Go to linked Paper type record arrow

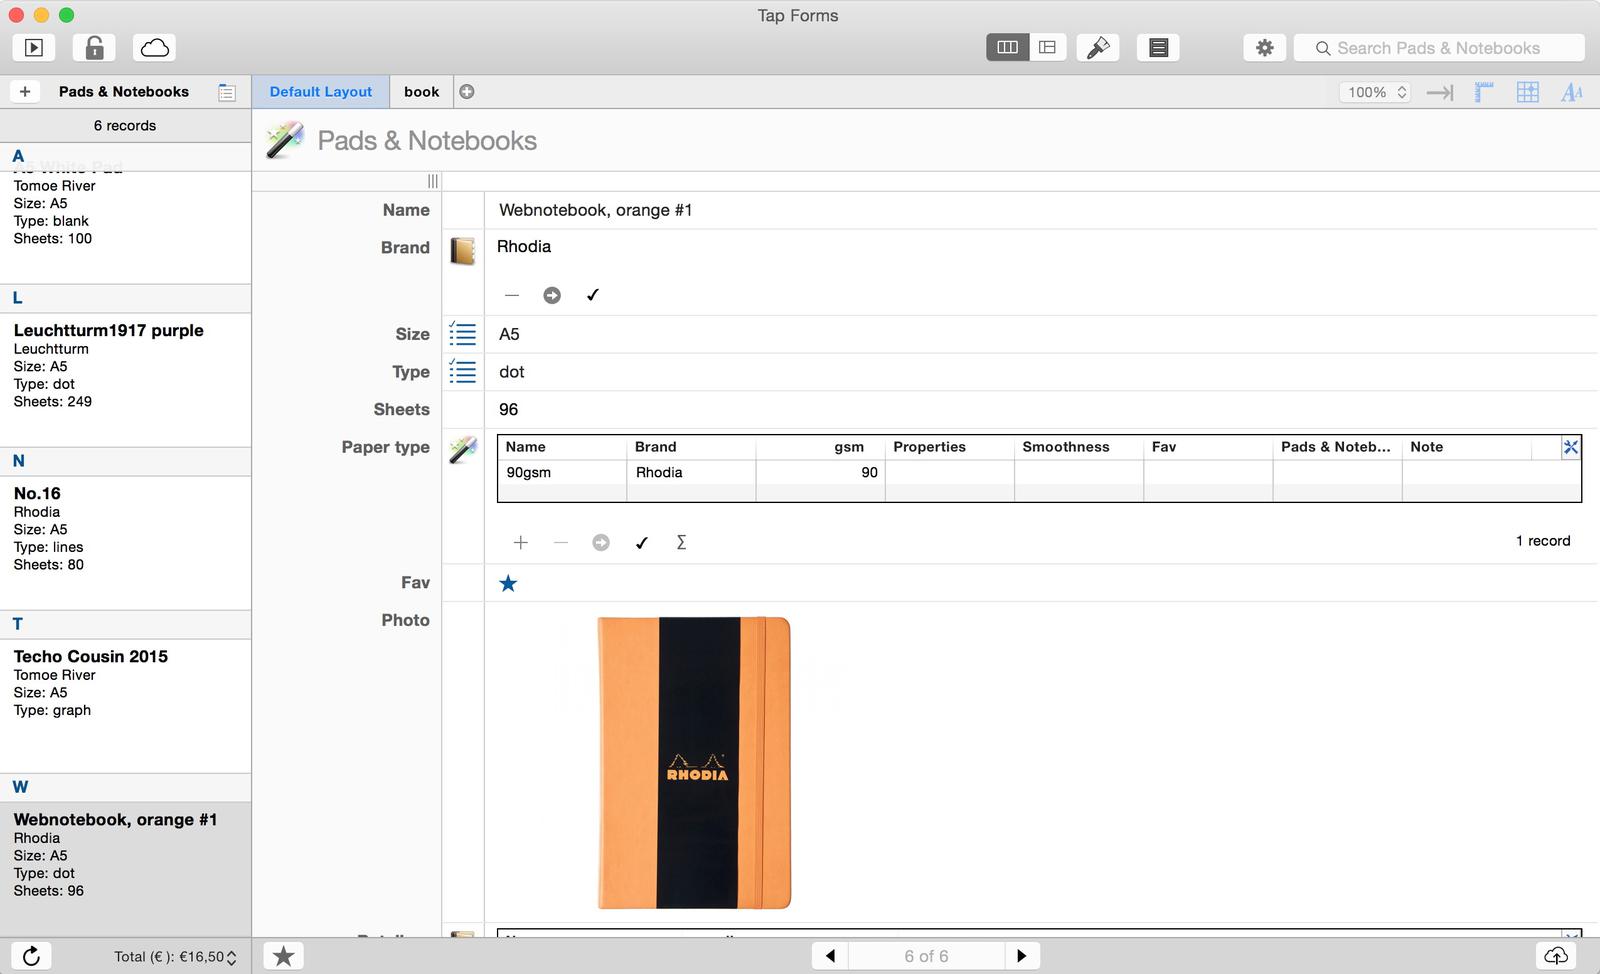[601, 542]
